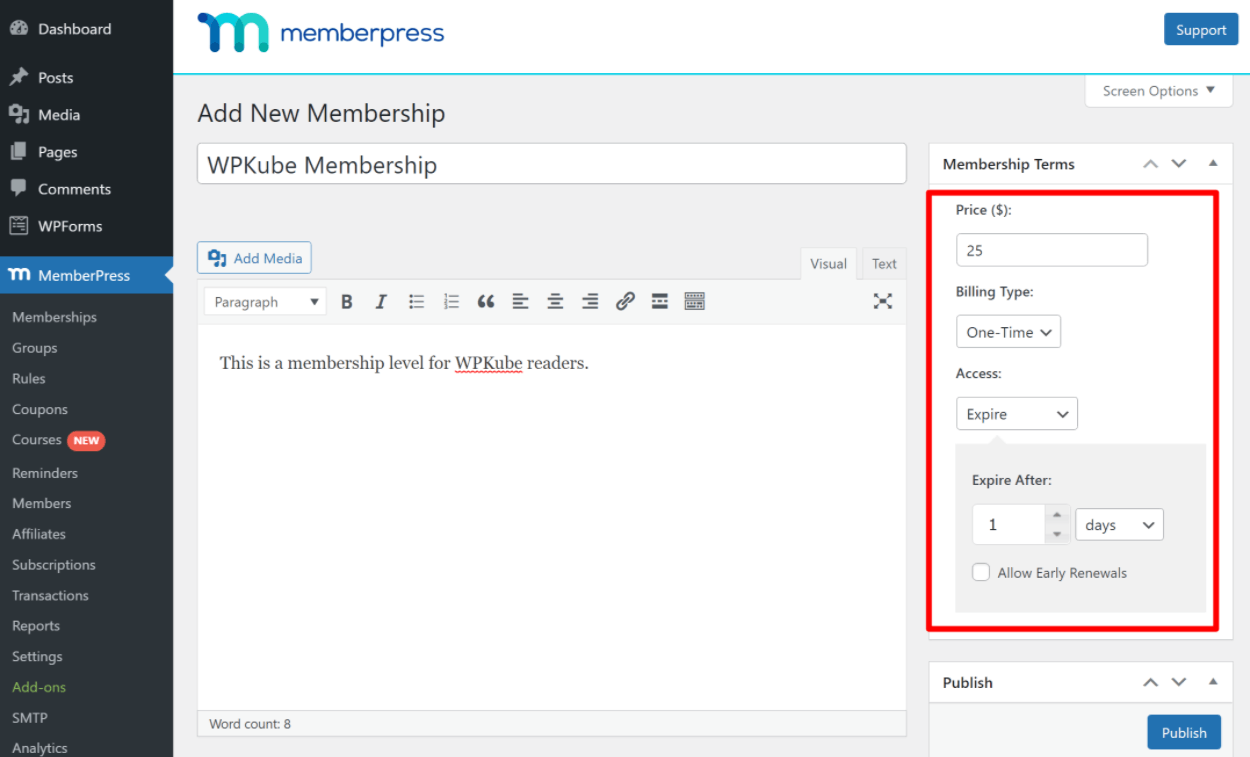This screenshot has height=757, width=1250.
Task: Move Membership Terms panel up
Action: (1151, 164)
